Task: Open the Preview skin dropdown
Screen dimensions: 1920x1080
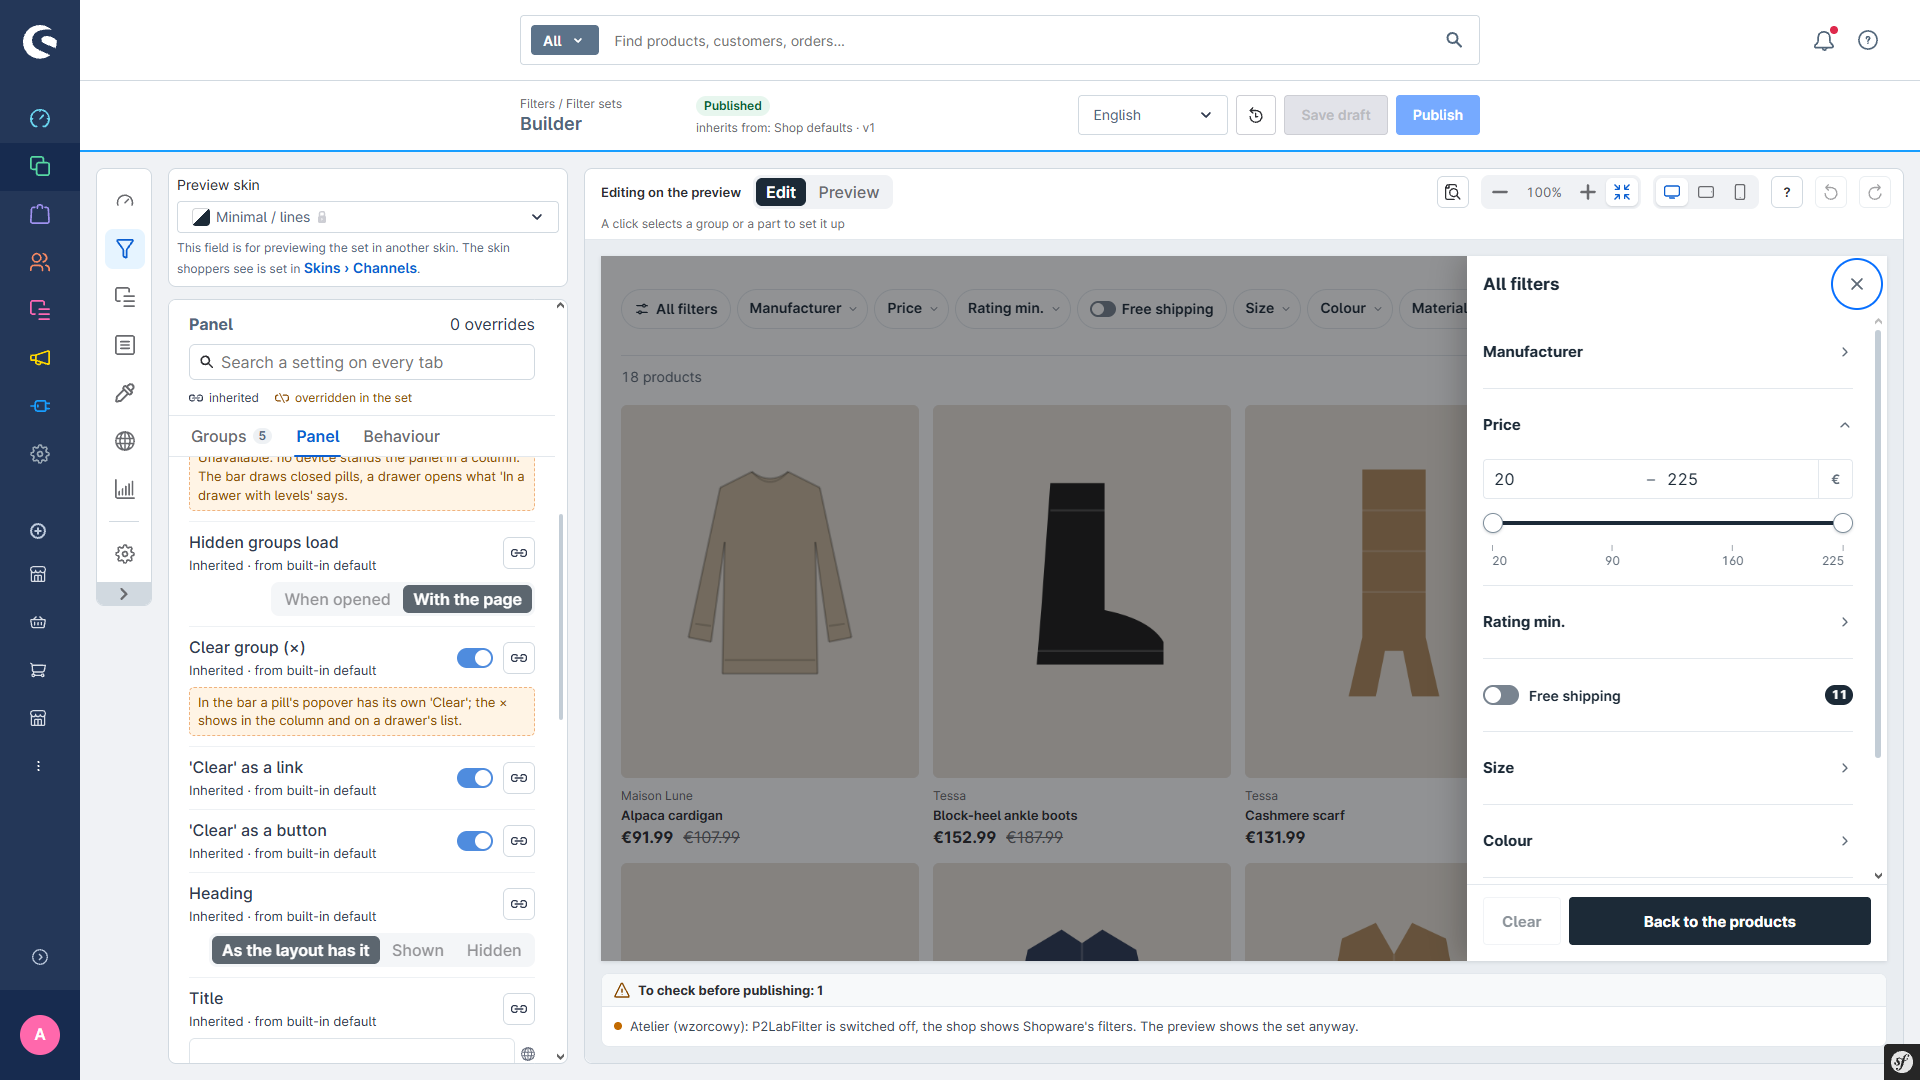Action: pos(368,217)
